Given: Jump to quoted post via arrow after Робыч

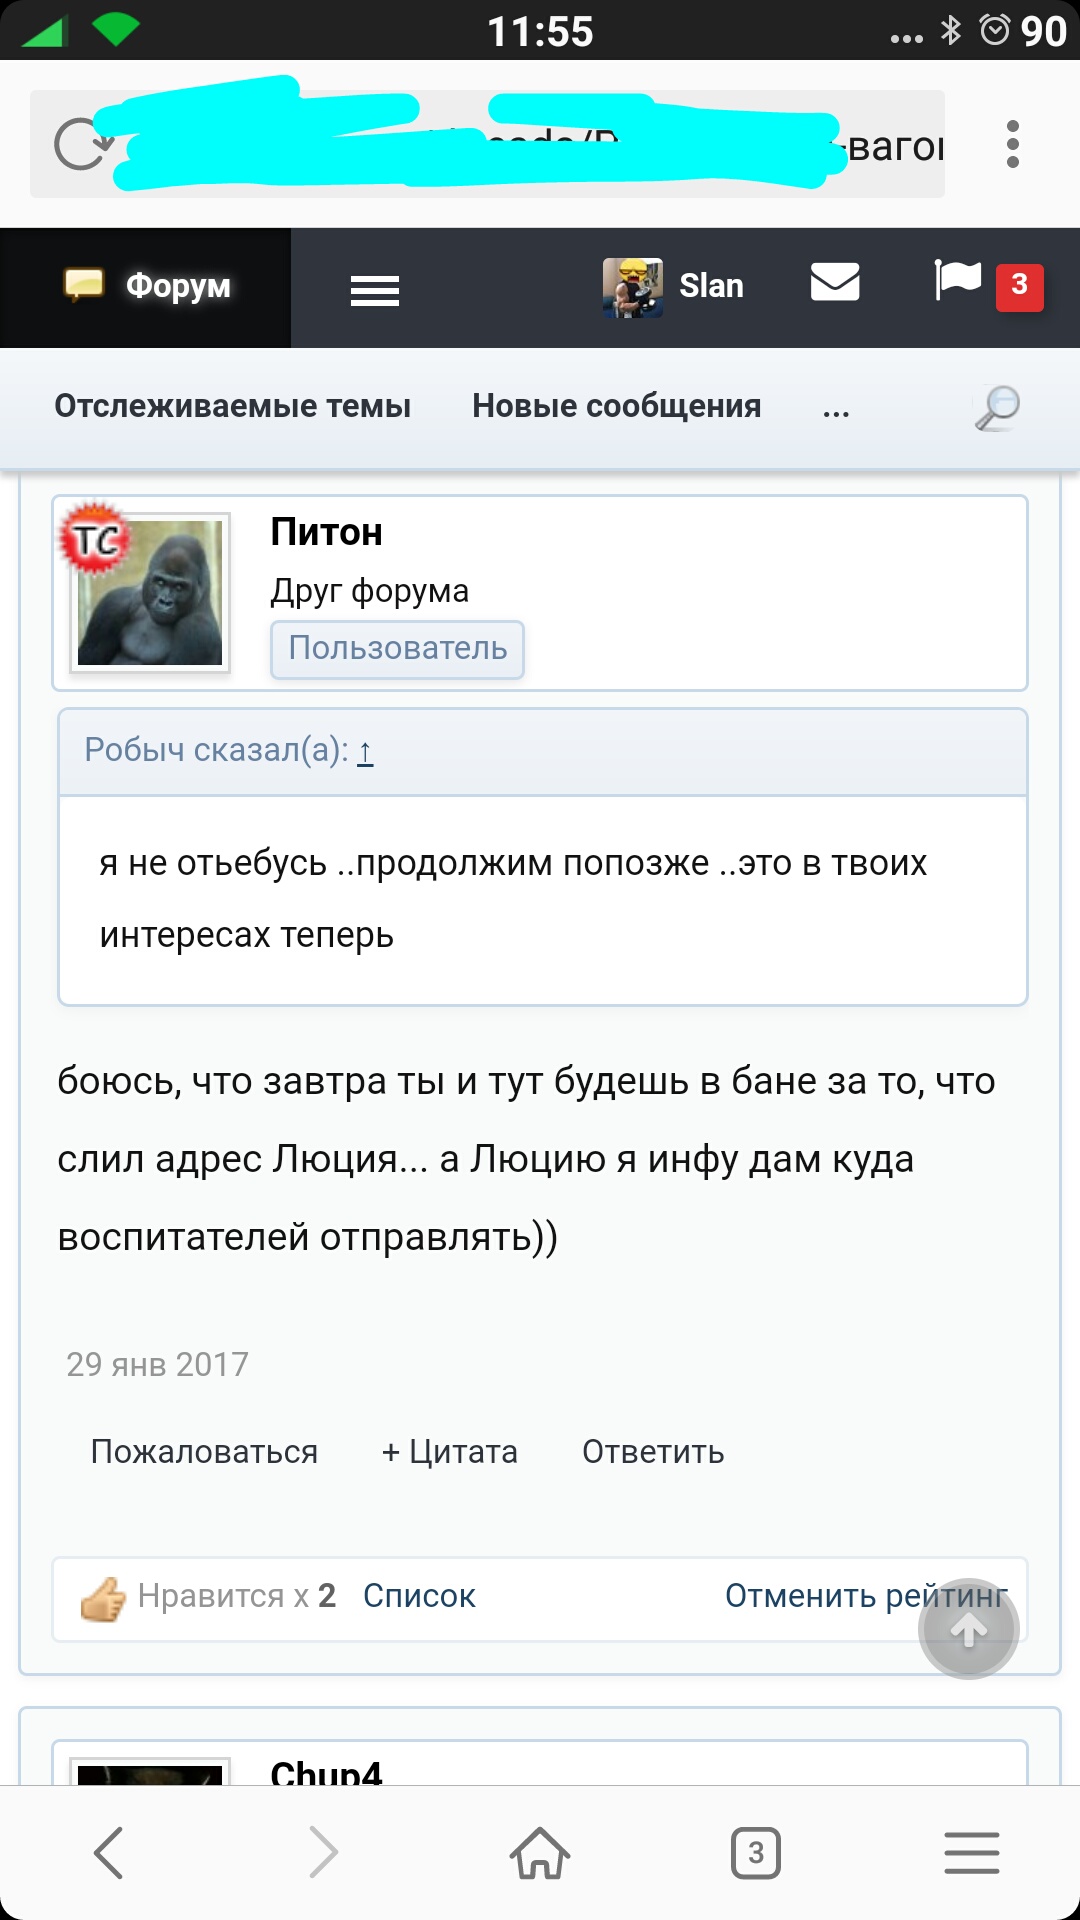Looking at the screenshot, I should [x=365, y=750].
